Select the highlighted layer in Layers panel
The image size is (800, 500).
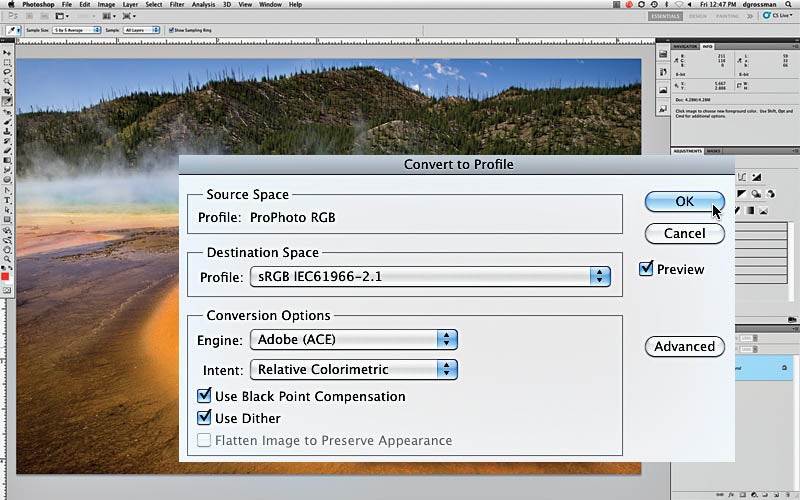pos(764,368)
